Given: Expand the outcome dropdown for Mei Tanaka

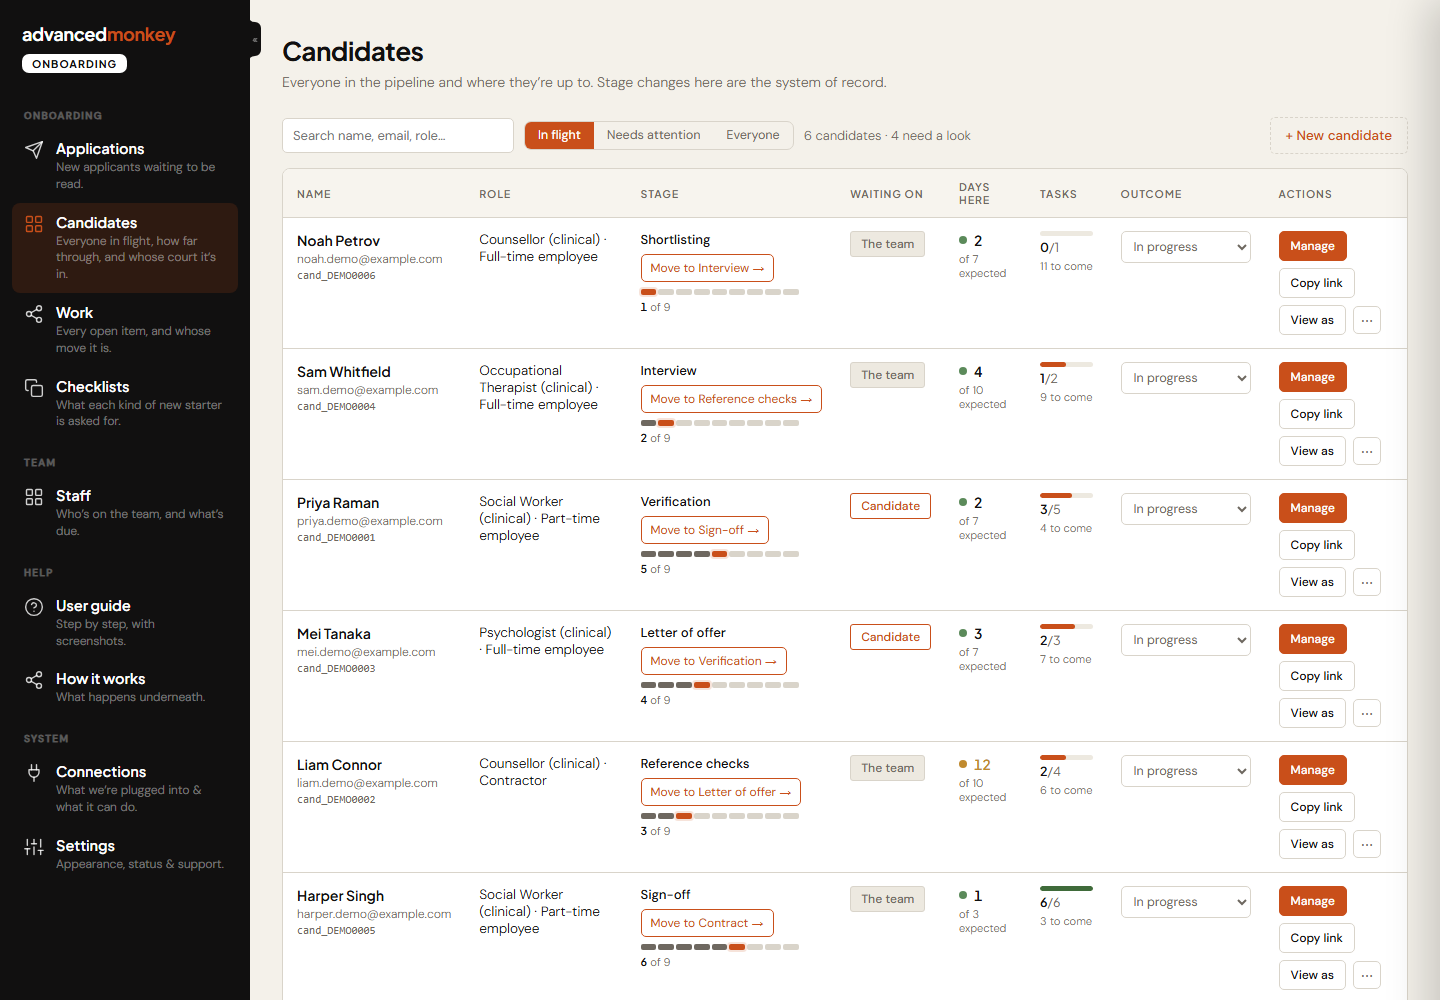Looking at the screenshot, I should click(x=1186, y=640).
